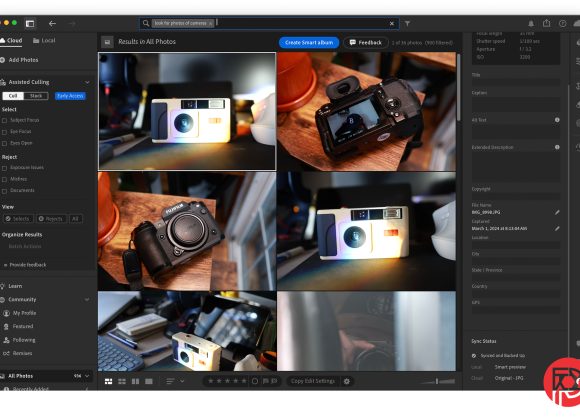Open the help question mark icon

[x=562, y=24]
